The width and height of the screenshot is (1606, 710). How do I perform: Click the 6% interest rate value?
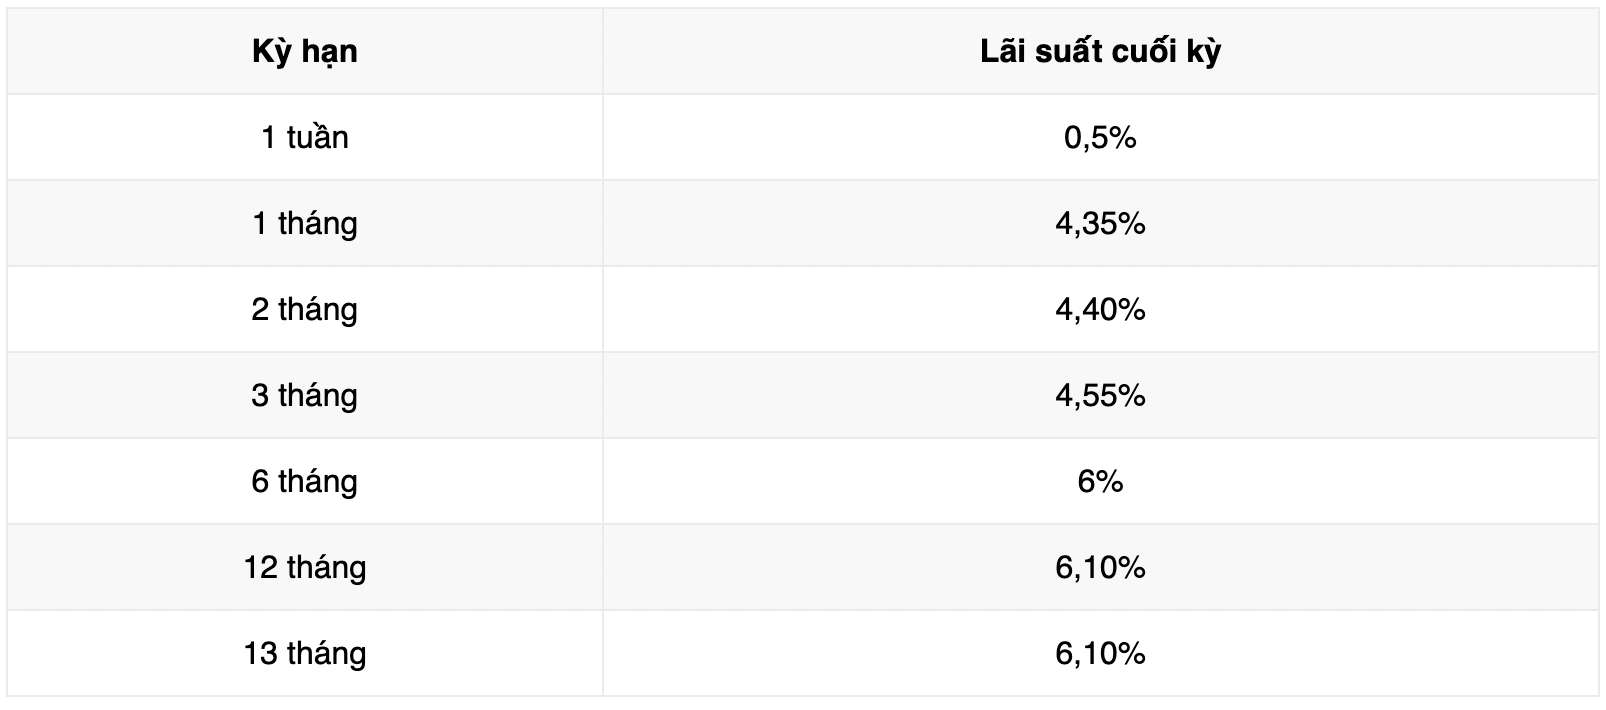click(x=1100, y=481)
